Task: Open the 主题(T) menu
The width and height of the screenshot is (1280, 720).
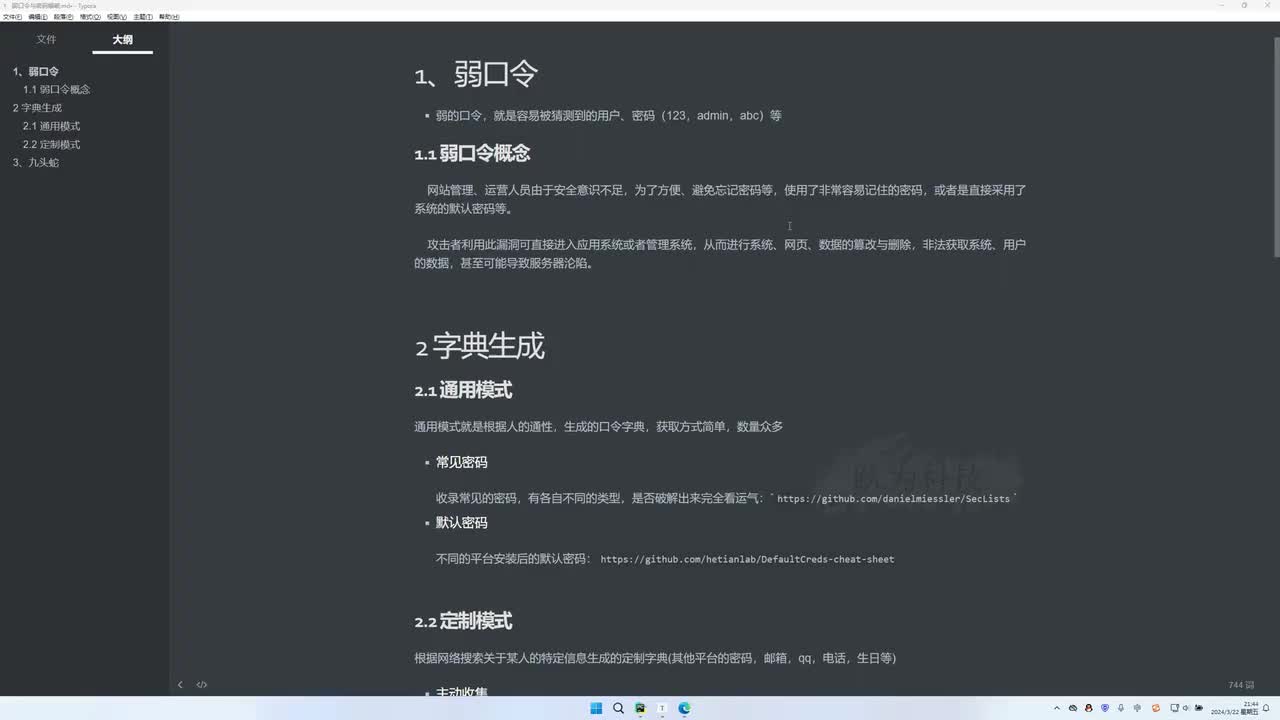Action: 143,17
